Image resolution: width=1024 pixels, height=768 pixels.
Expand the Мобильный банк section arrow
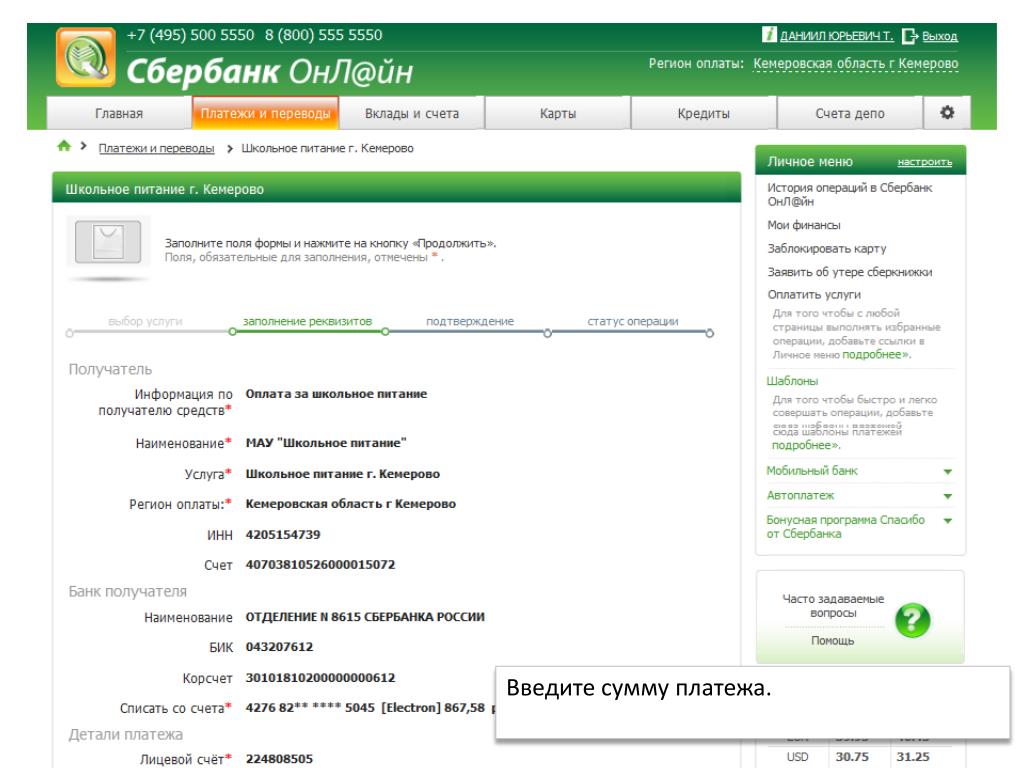pyautogui.click(x=948, y=472)
